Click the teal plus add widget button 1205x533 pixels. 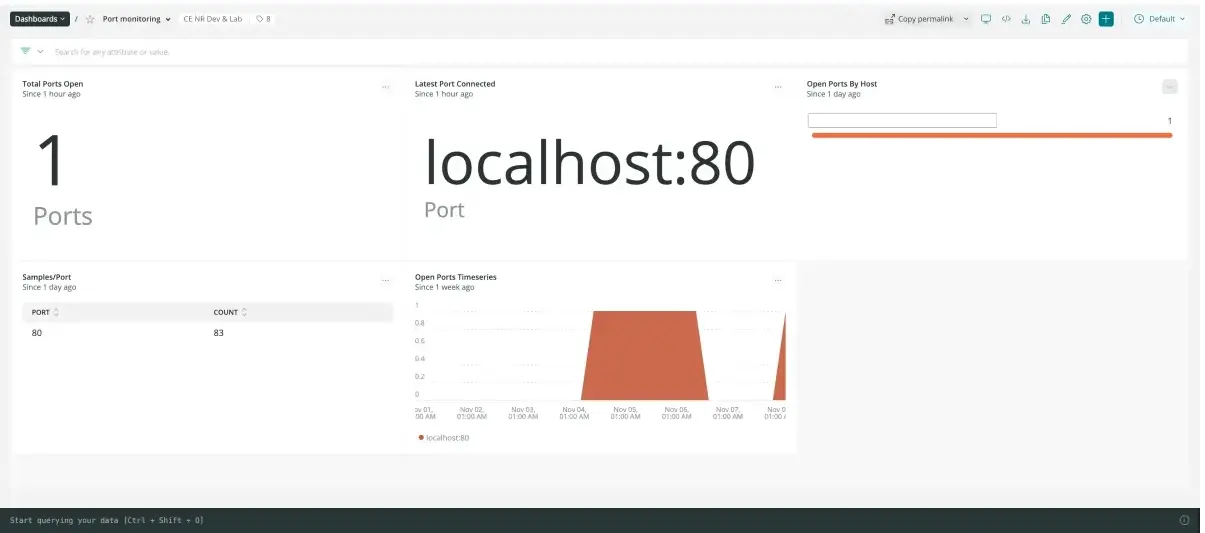pos(1106,19)
